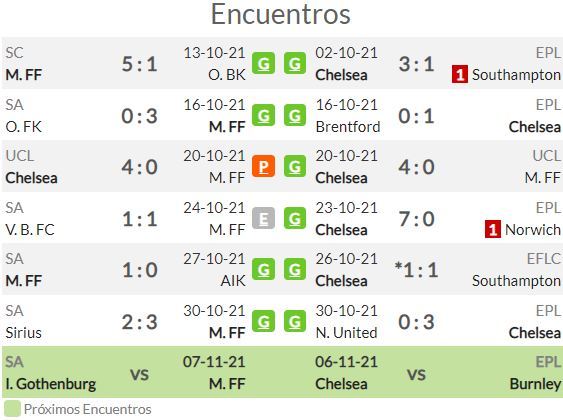The width and height of the screenshot is (563, 420).
Task: Click the *1:1 EFLC score against Southampton
Action: coord(416,270)
